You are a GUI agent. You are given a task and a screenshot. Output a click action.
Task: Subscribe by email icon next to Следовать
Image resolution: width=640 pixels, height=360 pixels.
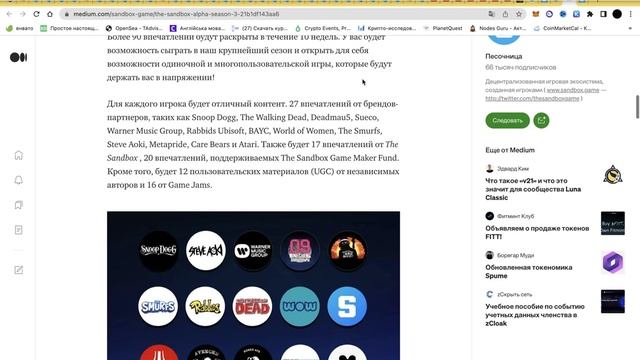click(x=541, y=120)
